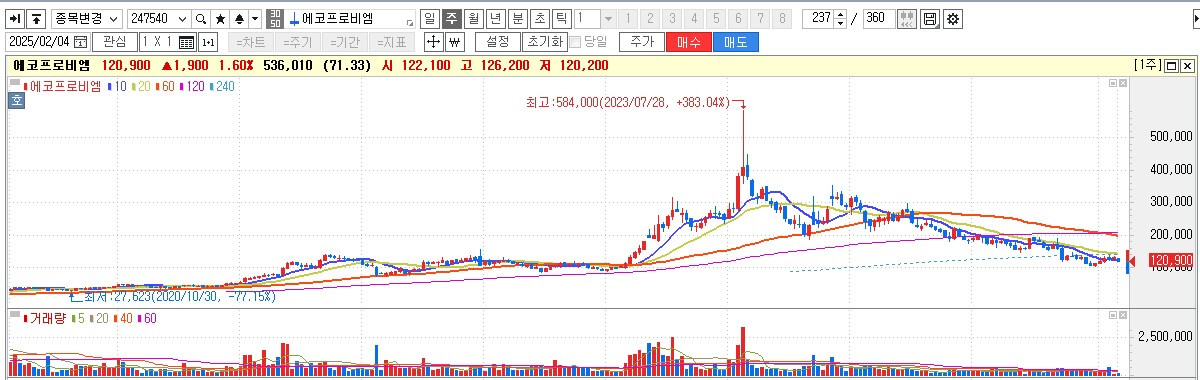Click the blue 매도 sell button
Image resolution: width=1200 pixels, height=380 pixels.
(735, 42)
